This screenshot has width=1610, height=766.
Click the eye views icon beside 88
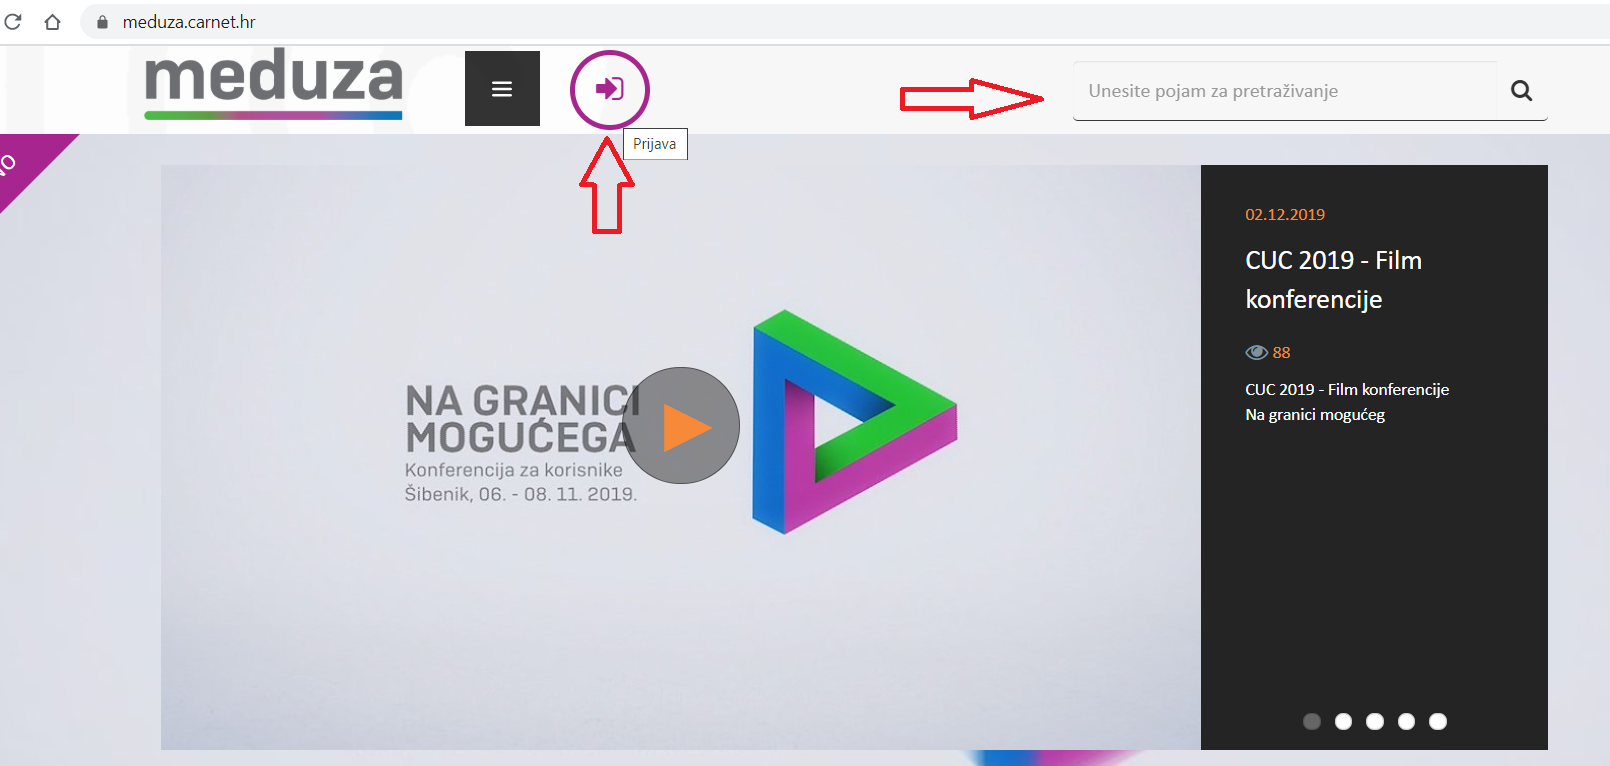[1256, 352]
